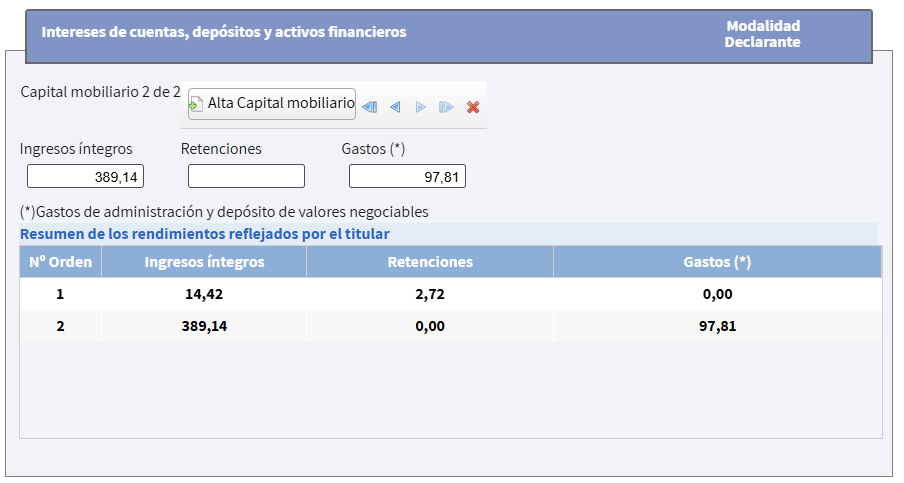The height and width of the screenshot is (483, 904).
Task: Click the empty Retenciones input field
Action: [246, 176]
